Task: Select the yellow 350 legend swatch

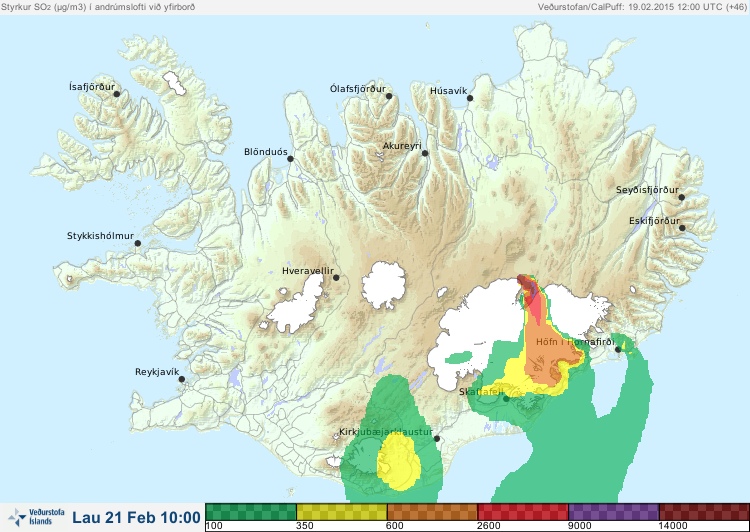Action: (x=342, y=512)
